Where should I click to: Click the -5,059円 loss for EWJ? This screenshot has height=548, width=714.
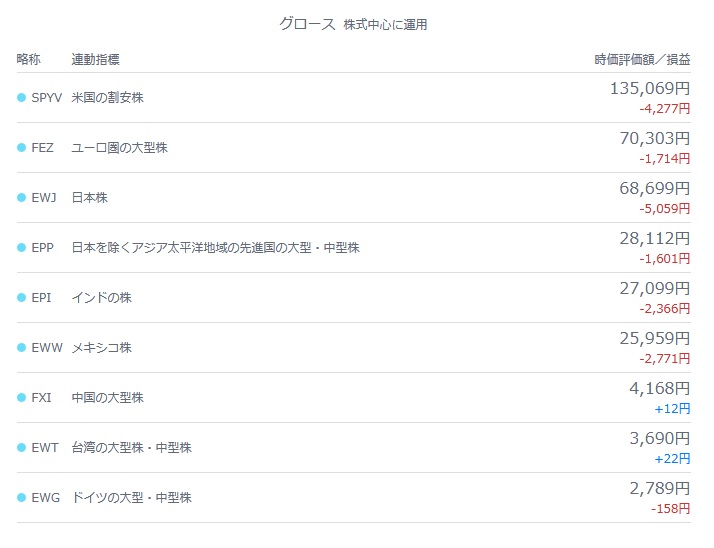point(665,209)
